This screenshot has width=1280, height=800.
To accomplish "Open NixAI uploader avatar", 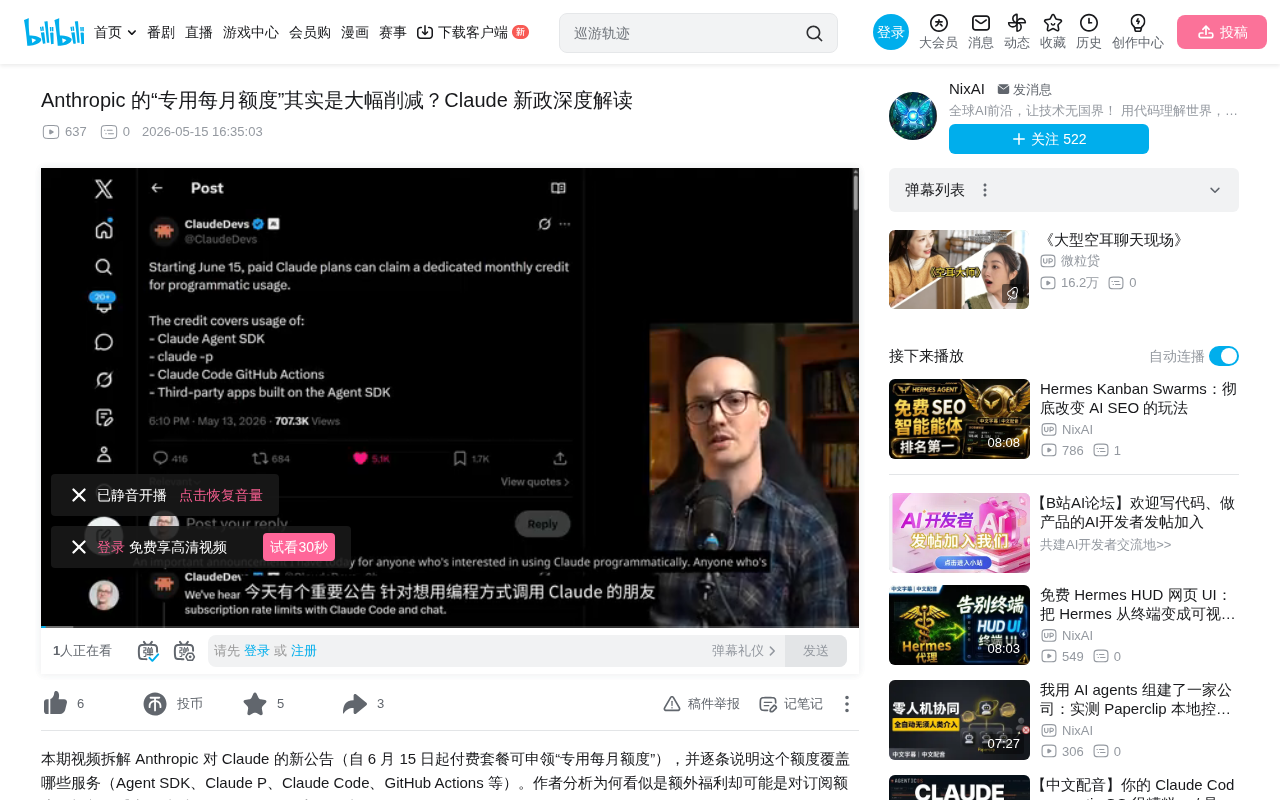I will (x=913, y=116).
